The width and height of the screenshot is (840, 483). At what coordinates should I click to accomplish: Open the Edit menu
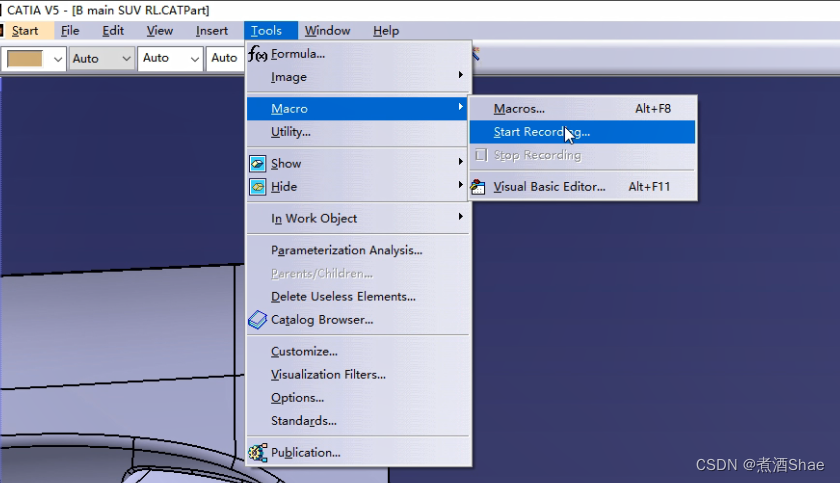(x=113, y=31)
